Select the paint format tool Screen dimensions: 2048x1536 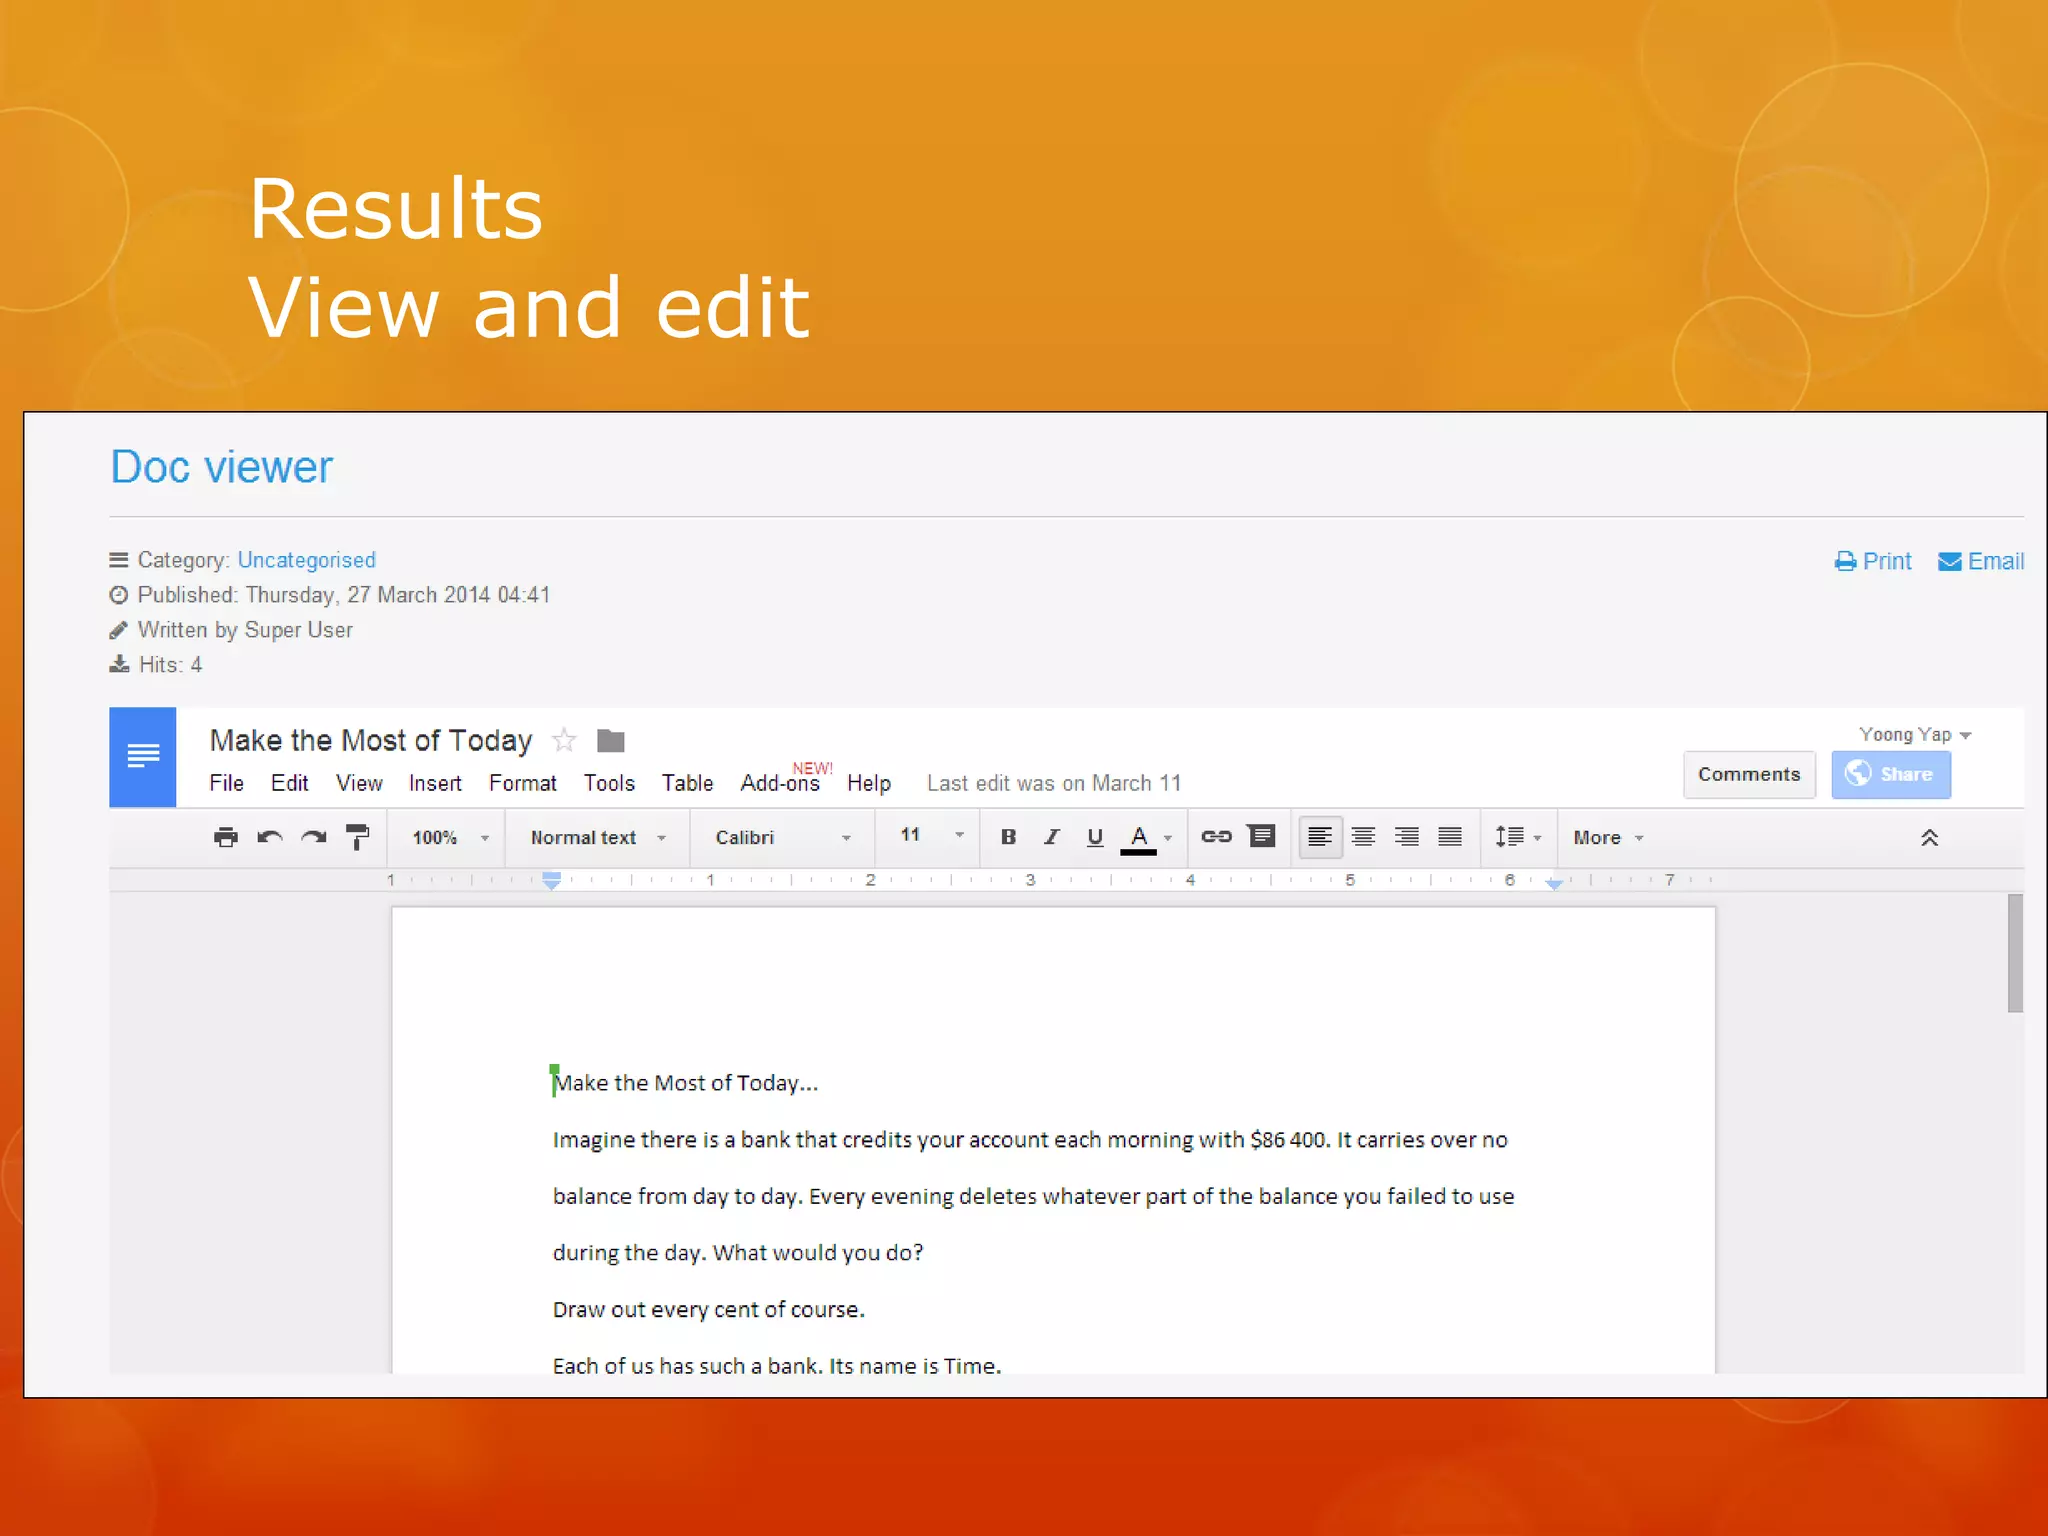(x=357, y=837)
